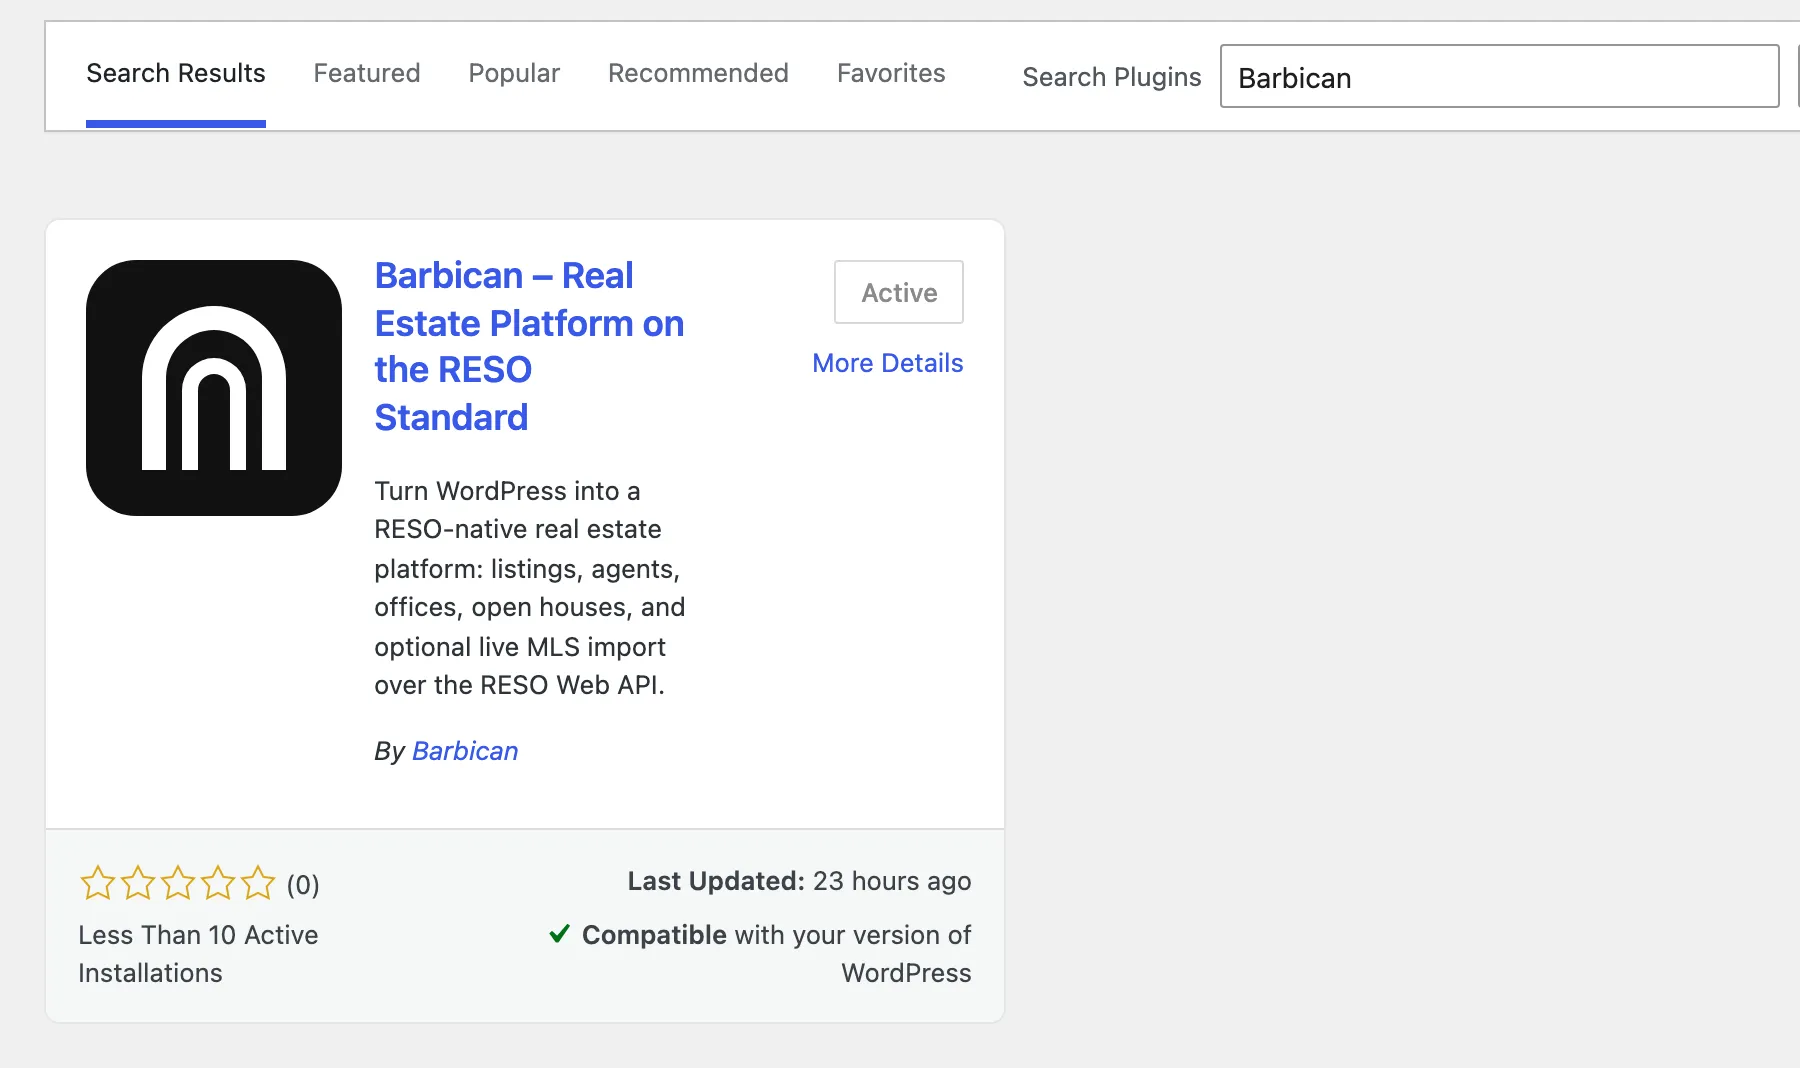Open More Details for Barbican plugin

pyautogui.click(x=888, y=363)
